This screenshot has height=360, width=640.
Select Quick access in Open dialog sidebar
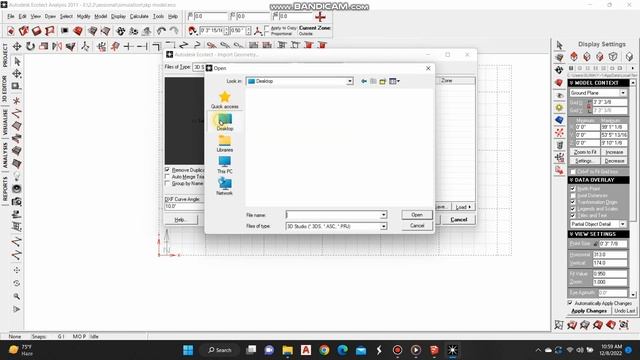click(224, 100)
